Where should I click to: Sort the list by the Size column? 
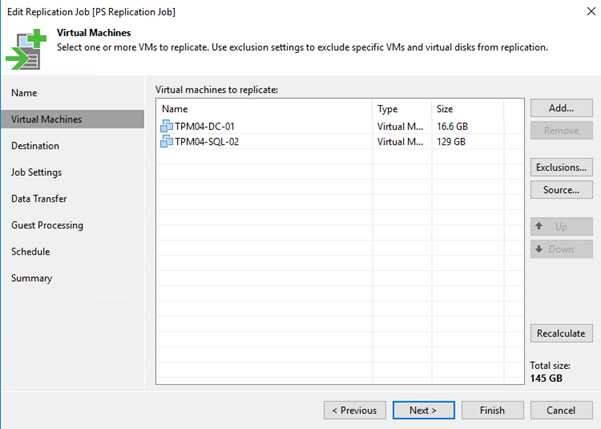[467, 109]
